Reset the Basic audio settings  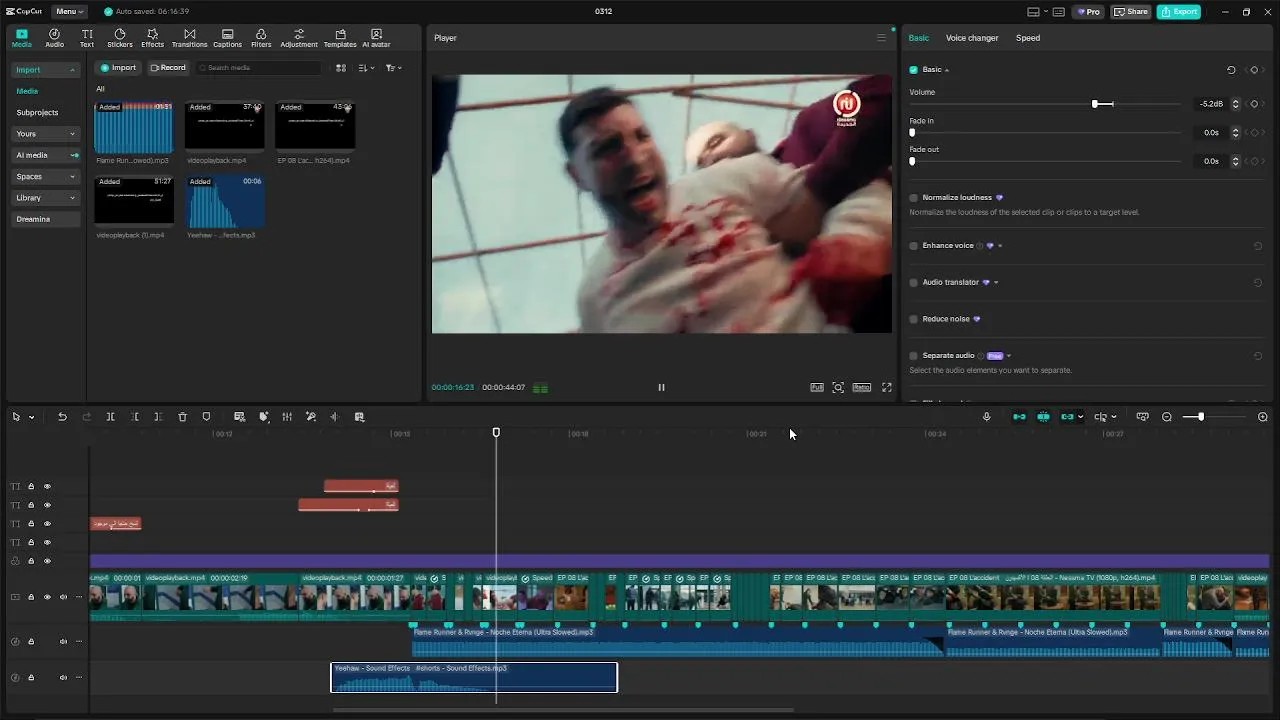tap(1231, 70)
